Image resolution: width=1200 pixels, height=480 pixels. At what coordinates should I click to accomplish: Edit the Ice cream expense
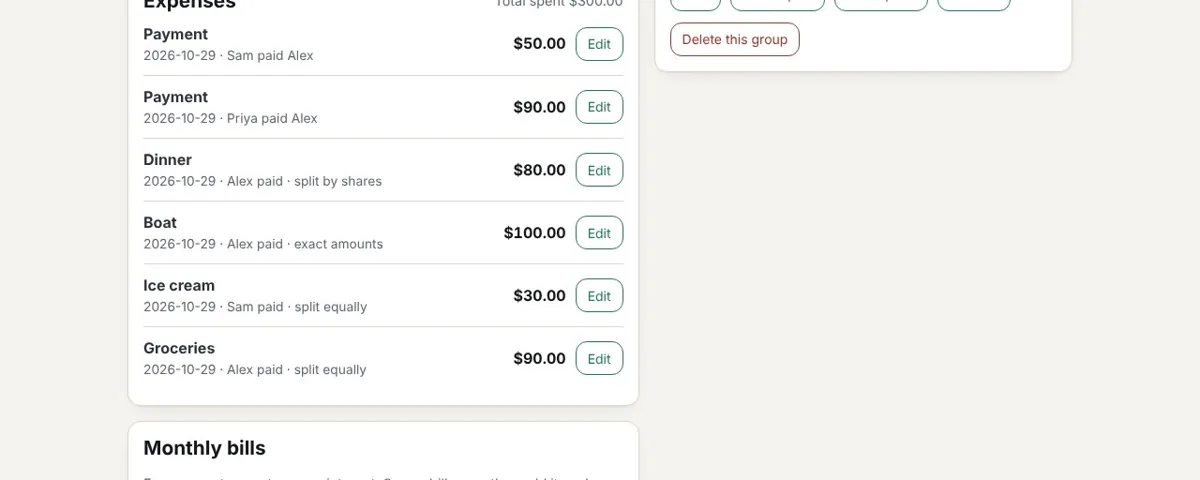(599, 296)
